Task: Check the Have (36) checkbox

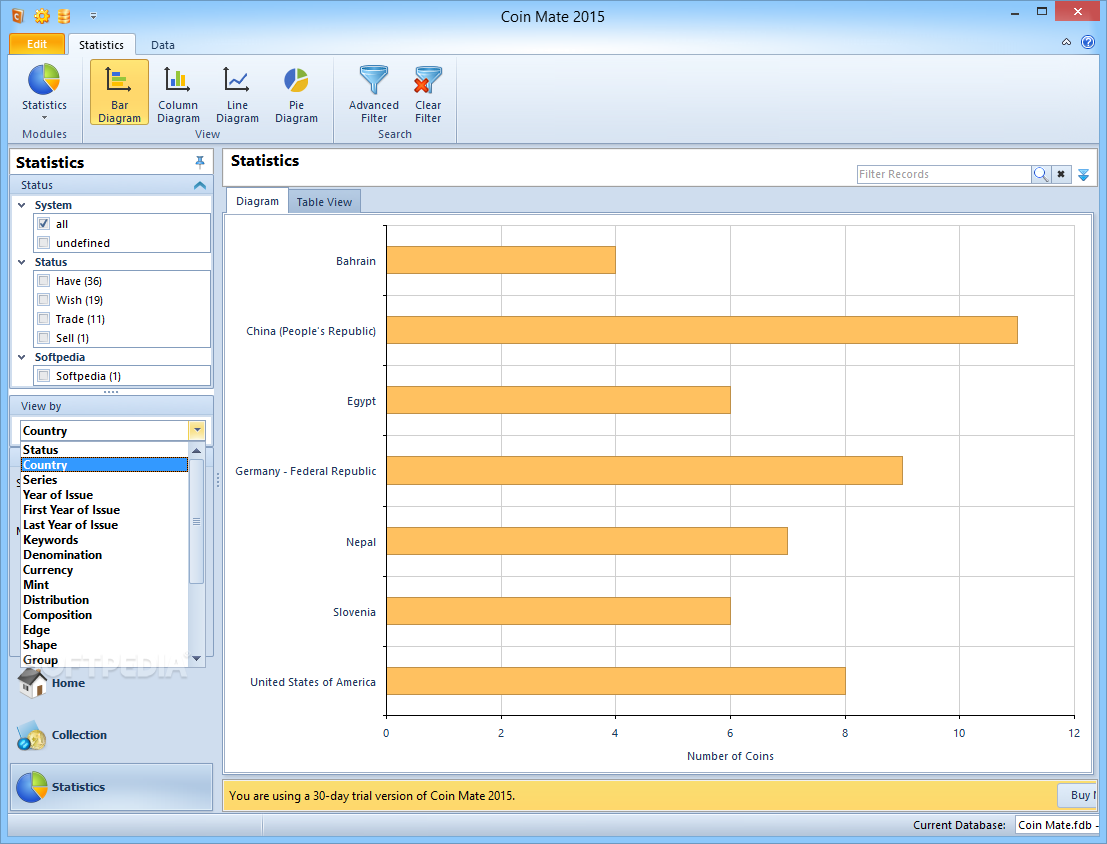Action: [44, 281]
